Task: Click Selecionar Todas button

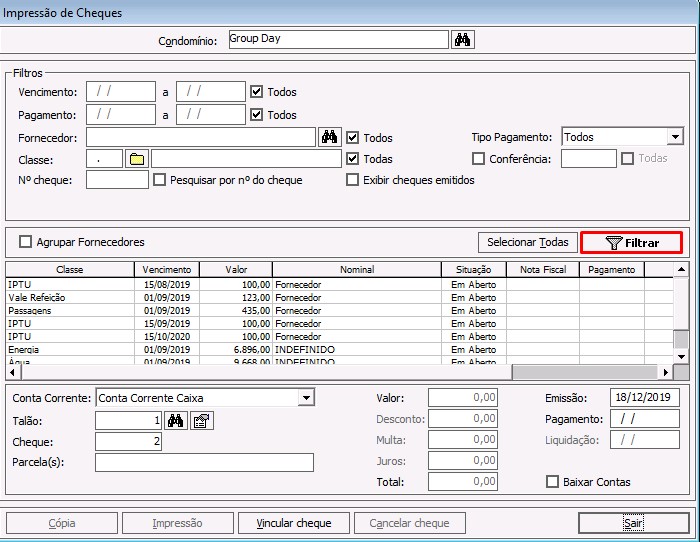Action: pos(528,242)
